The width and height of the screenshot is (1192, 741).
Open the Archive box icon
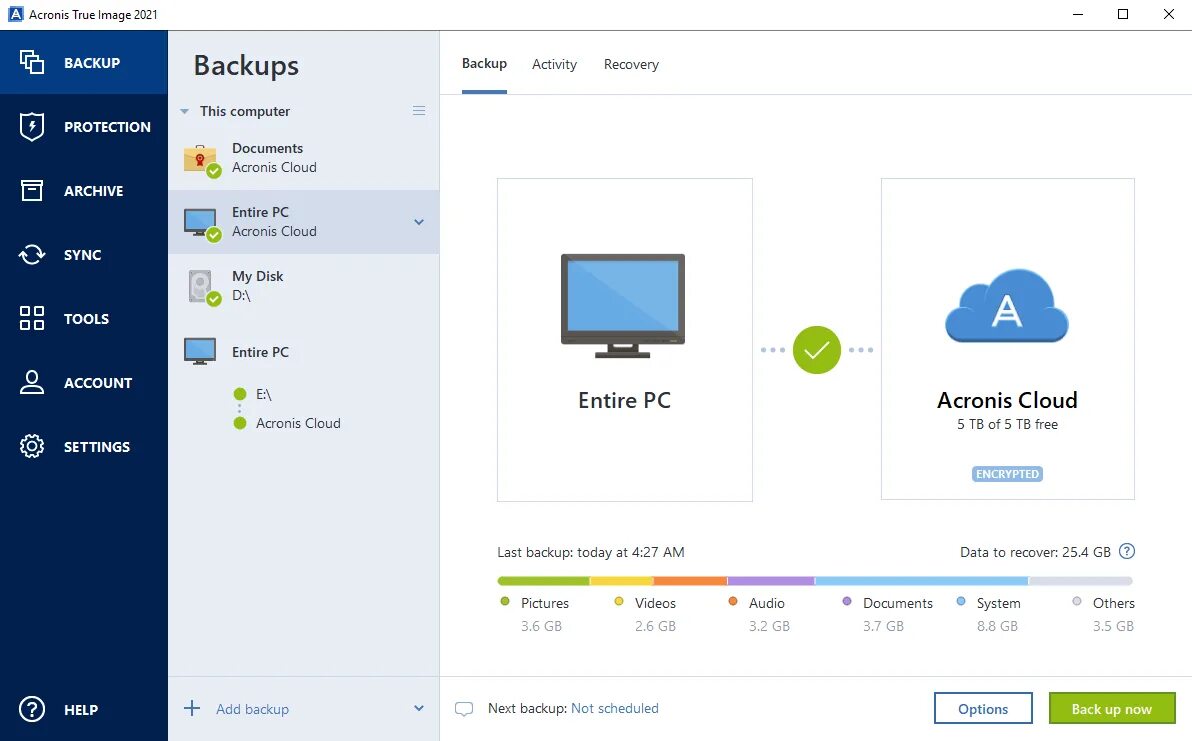click(x=32, y=190)
